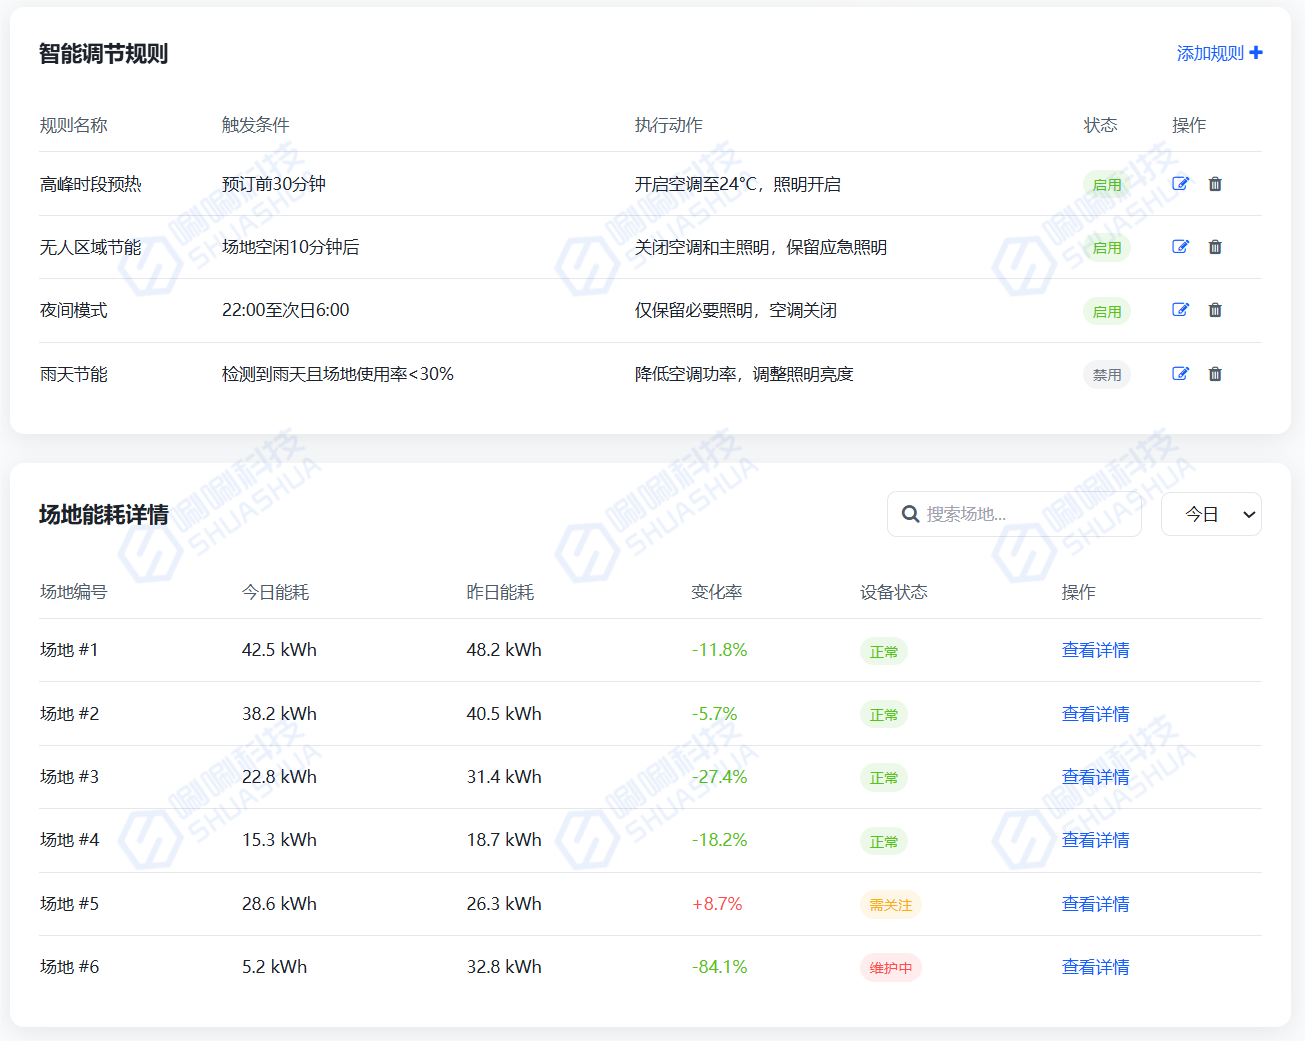
Task: Click the 维护中 status badge
Action: pyautogui.click(x=890, y=968)
